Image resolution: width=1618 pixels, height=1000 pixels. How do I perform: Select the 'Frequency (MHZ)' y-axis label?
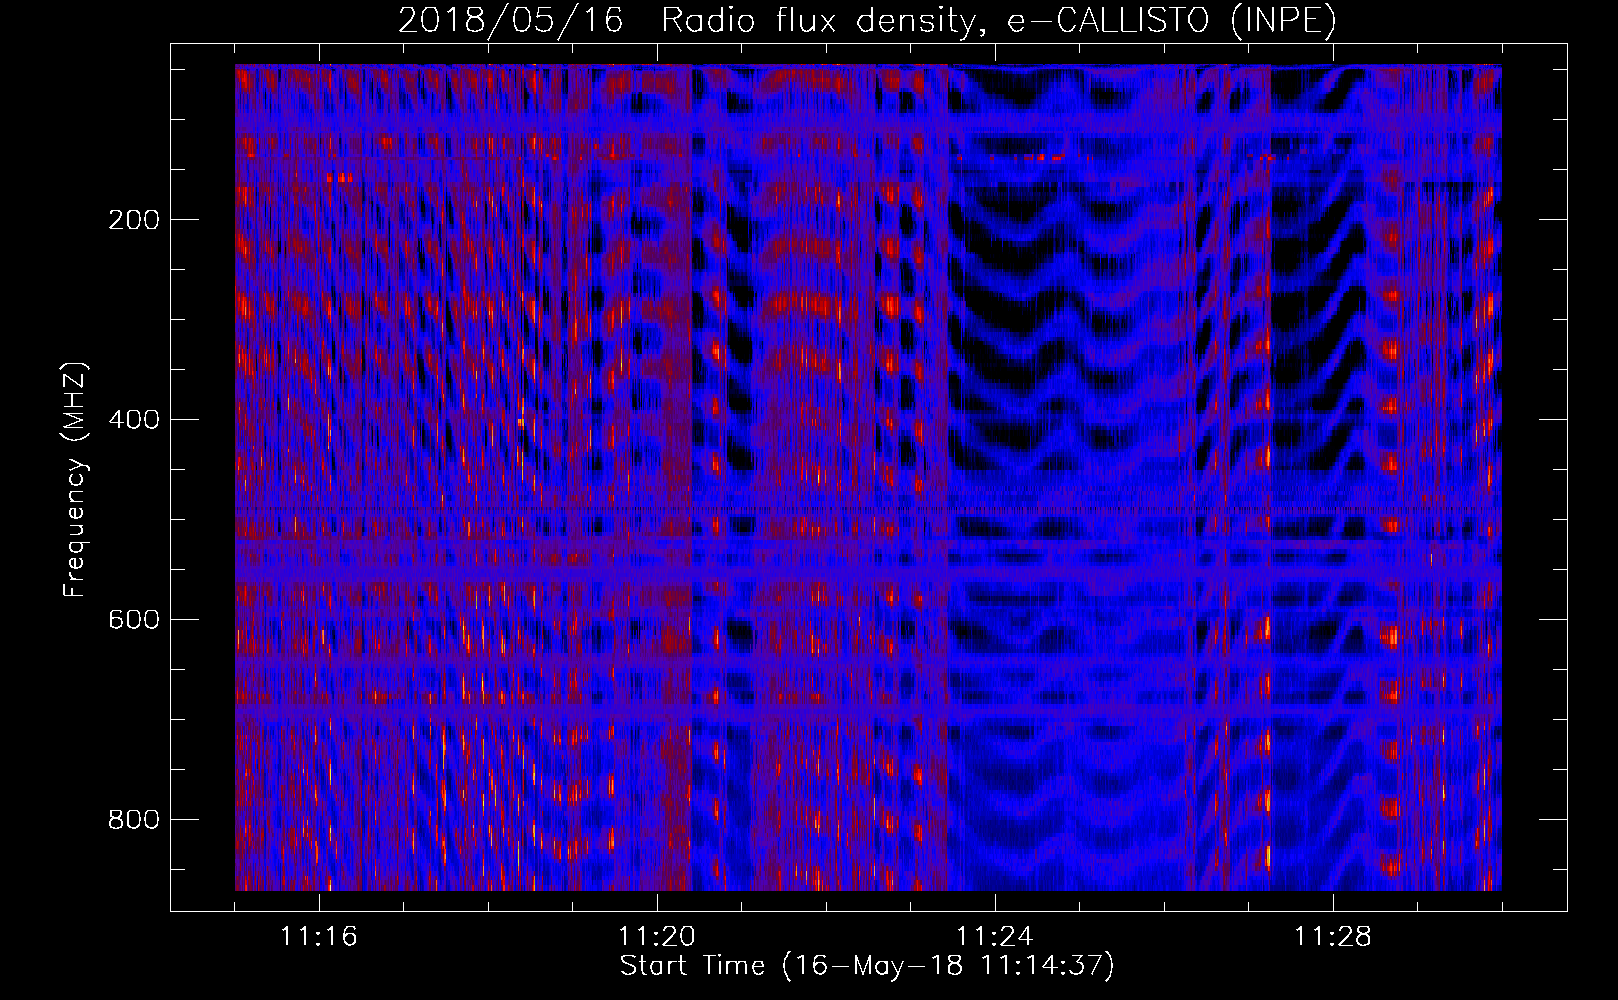click(75, 480)
